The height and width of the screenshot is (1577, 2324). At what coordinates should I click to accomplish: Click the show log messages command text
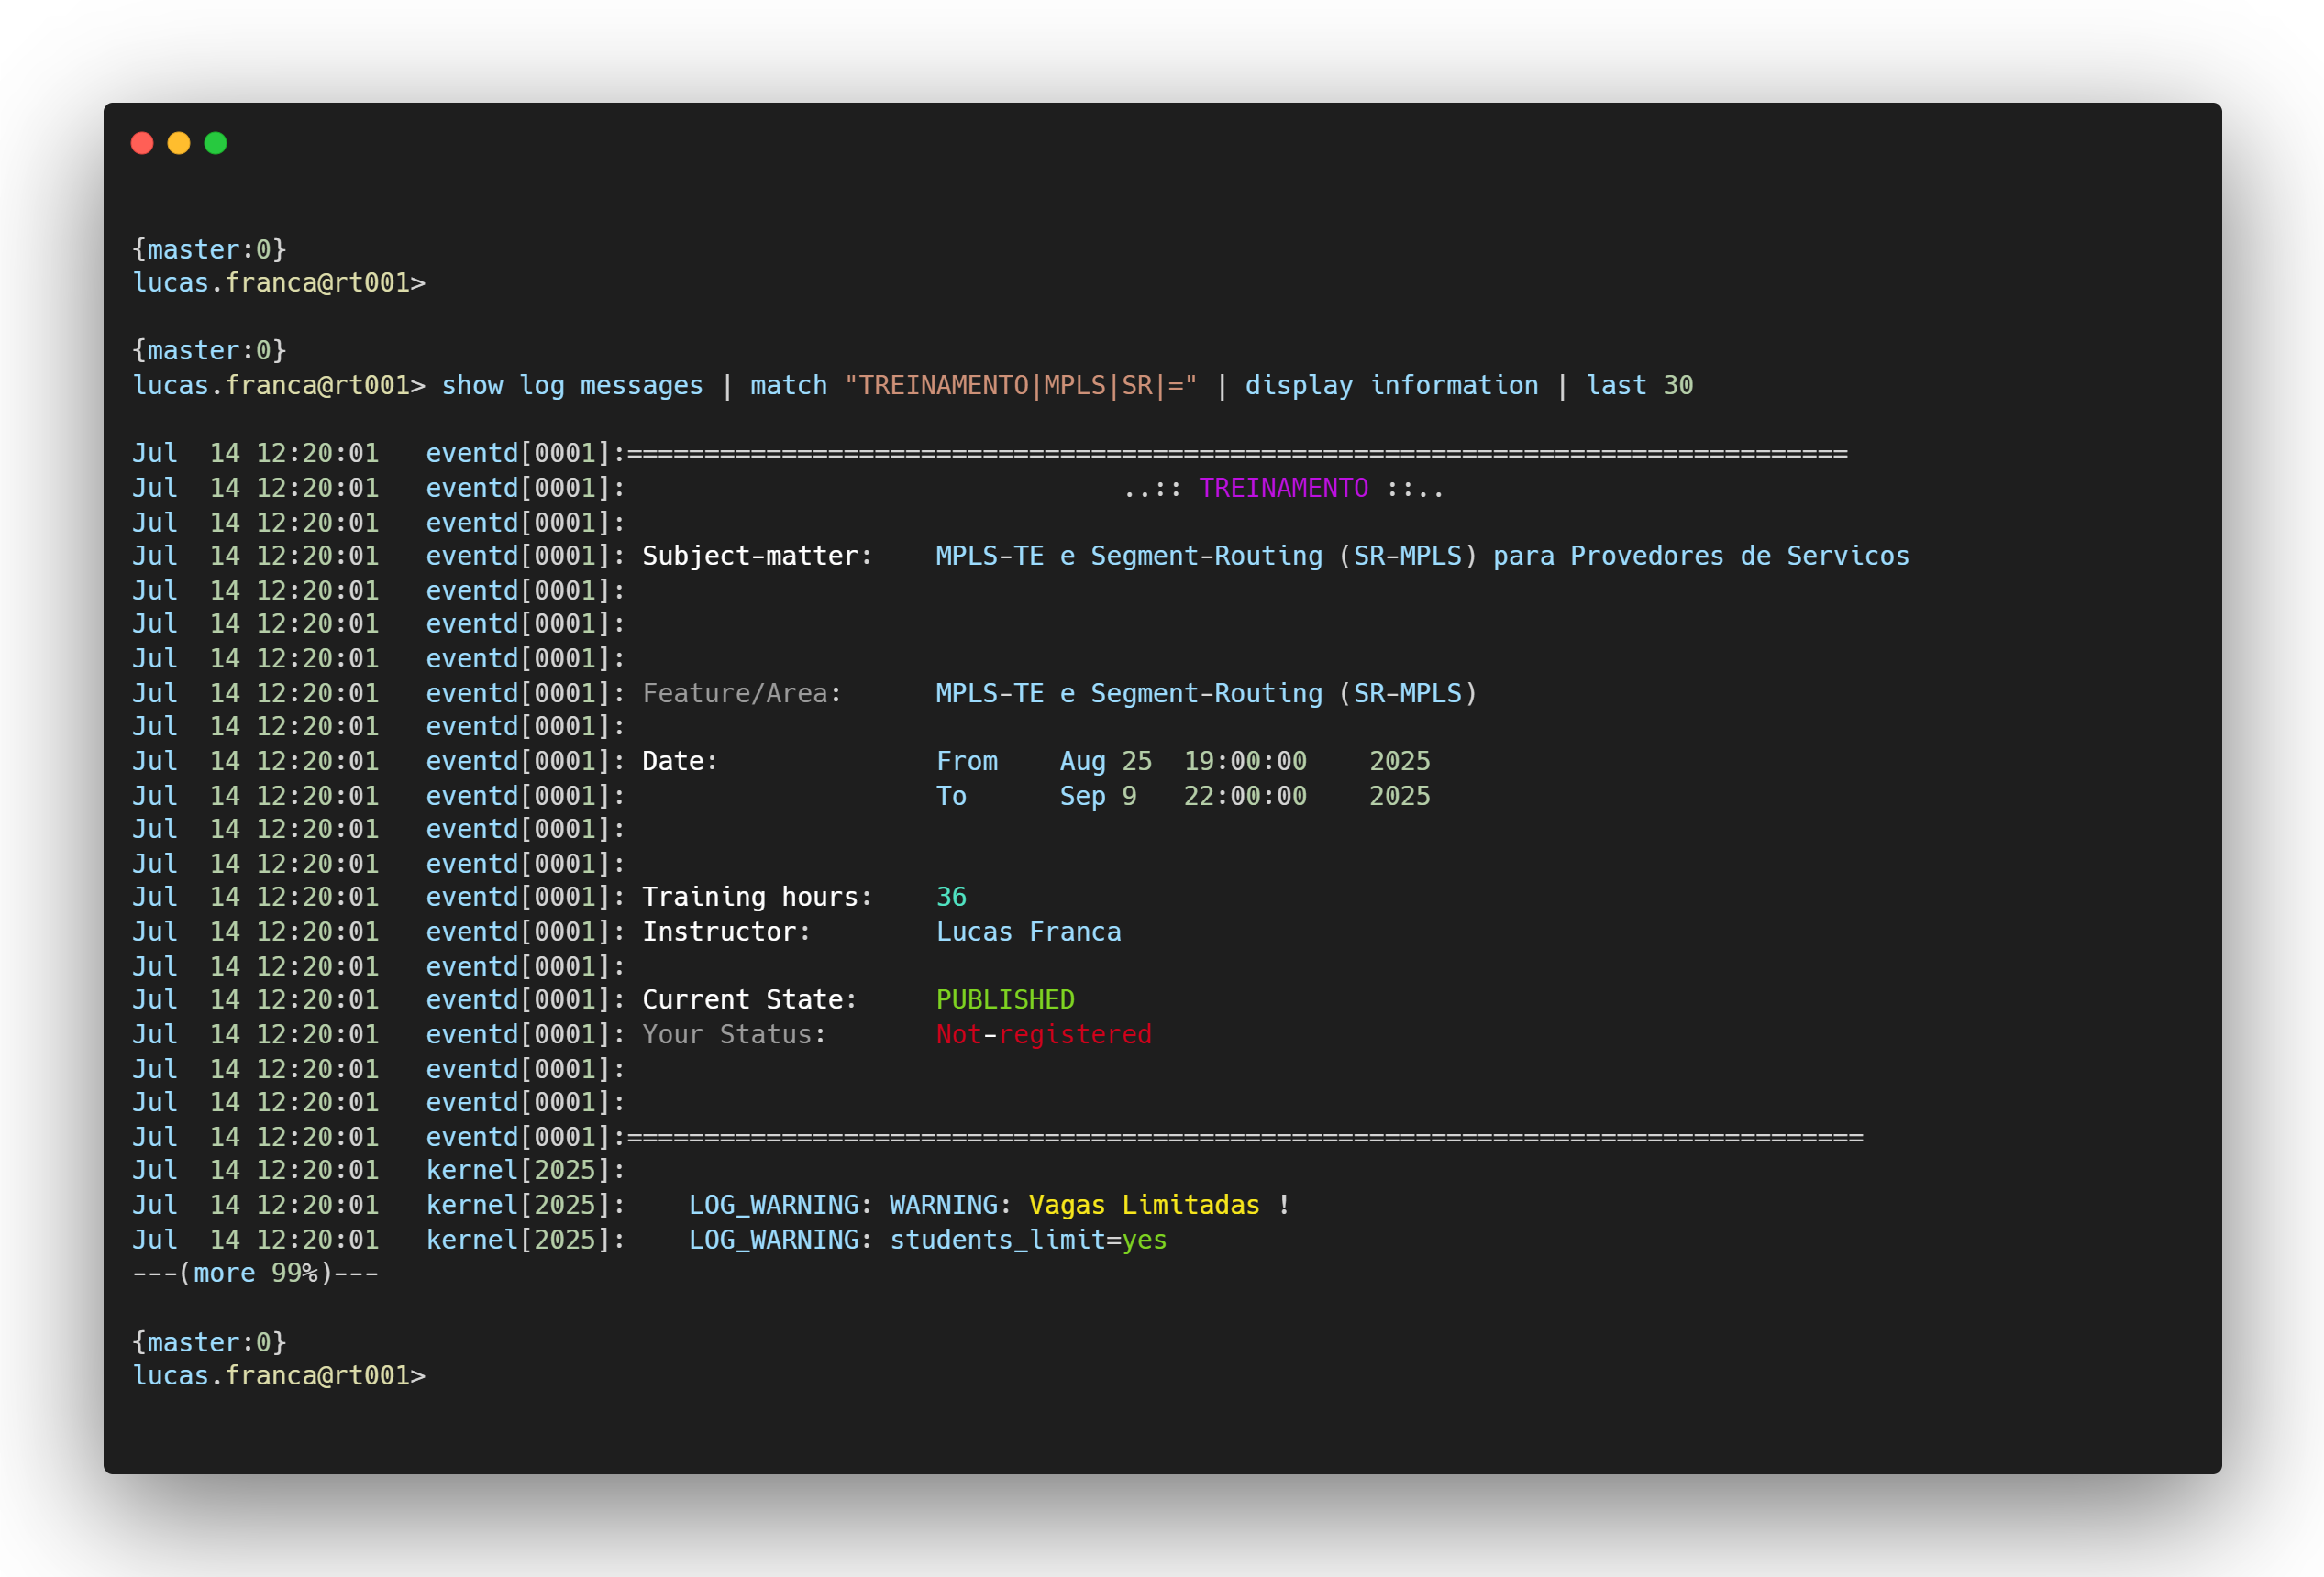(572, 385)
